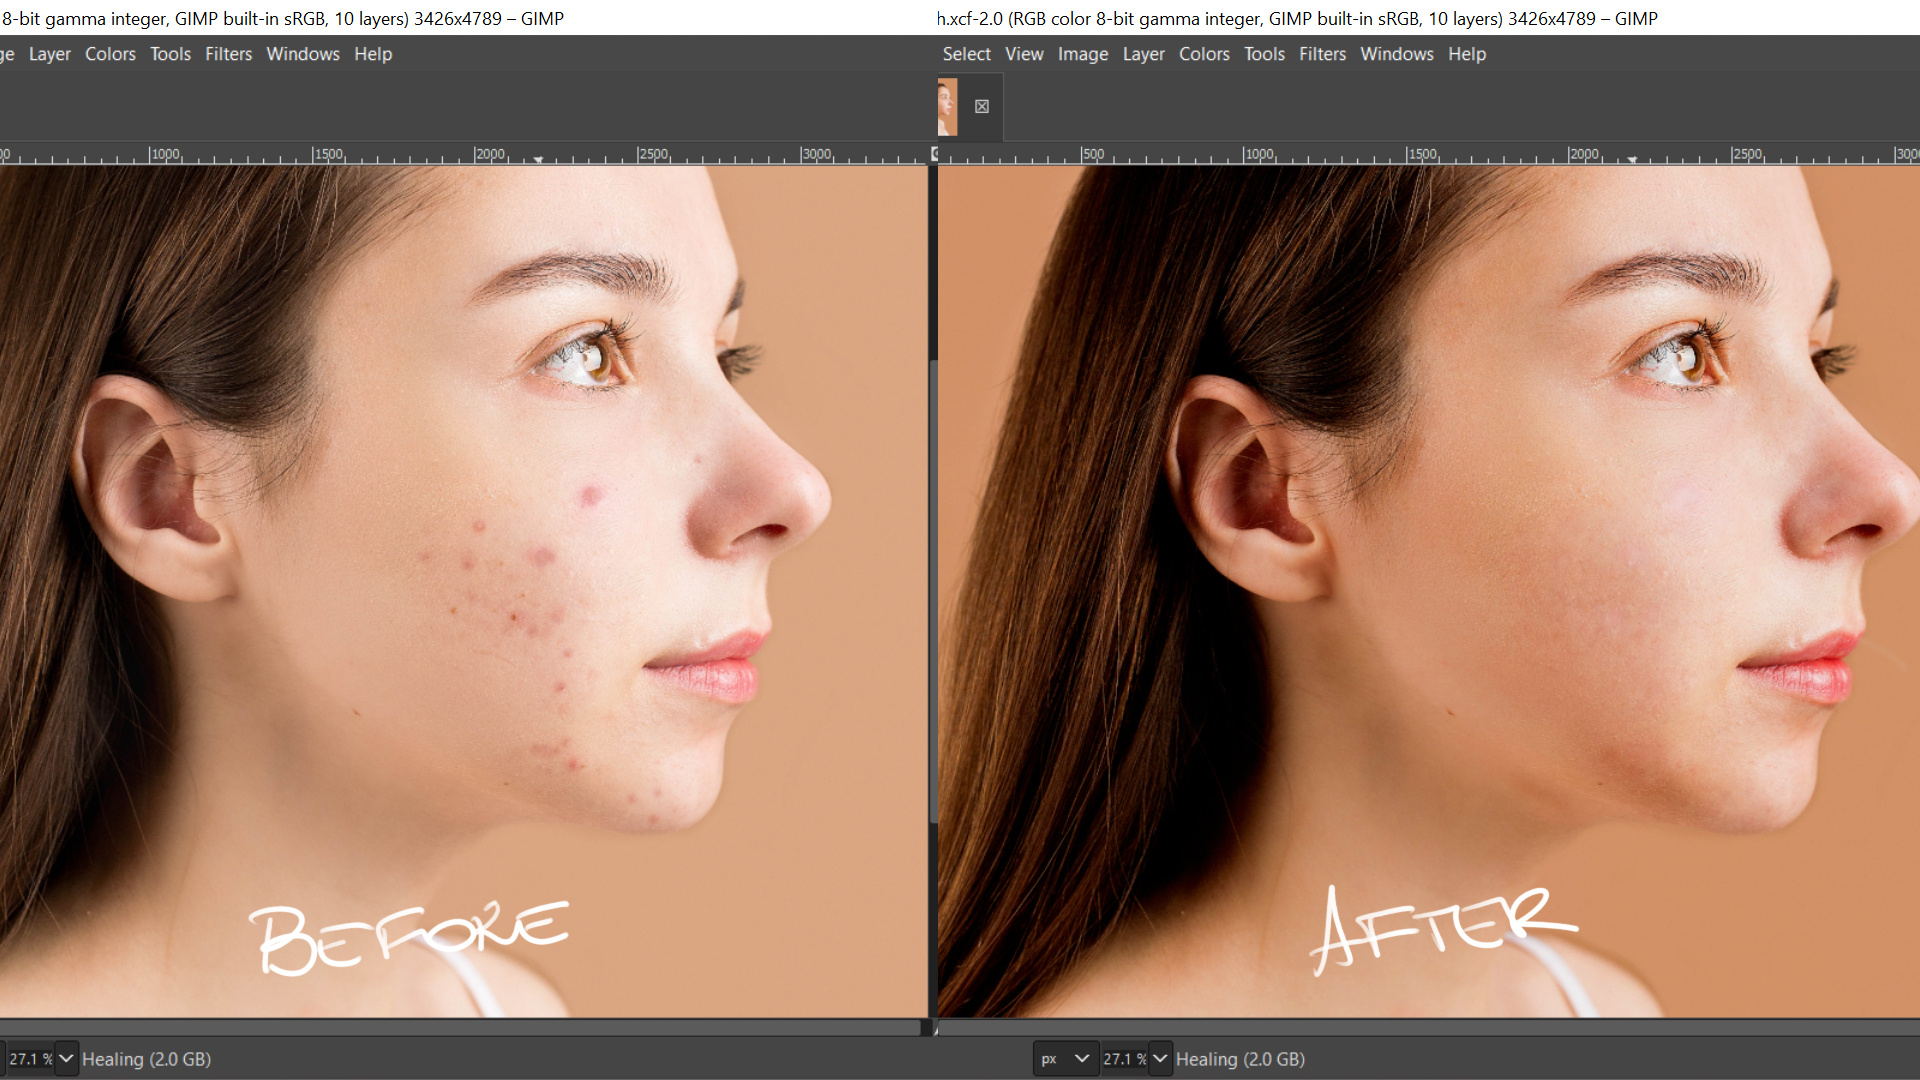Open the Colors menu in left window
Viewport: 1920px width, 1080px height.
110,54
